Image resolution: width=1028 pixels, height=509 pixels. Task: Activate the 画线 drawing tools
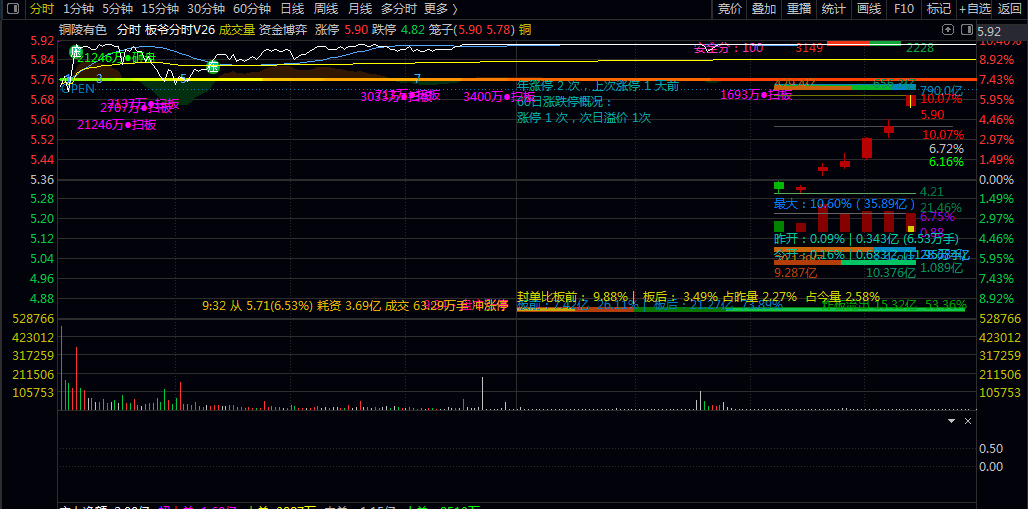869,9
